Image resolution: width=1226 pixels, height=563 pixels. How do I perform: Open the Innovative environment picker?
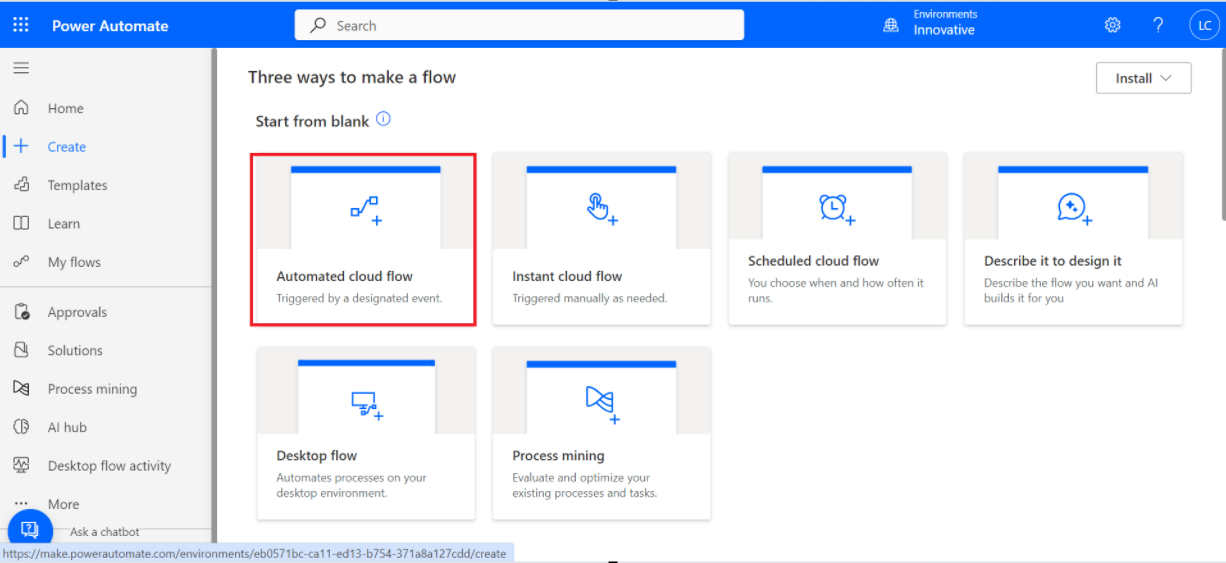pyautogui.click(x=944, y=30)
